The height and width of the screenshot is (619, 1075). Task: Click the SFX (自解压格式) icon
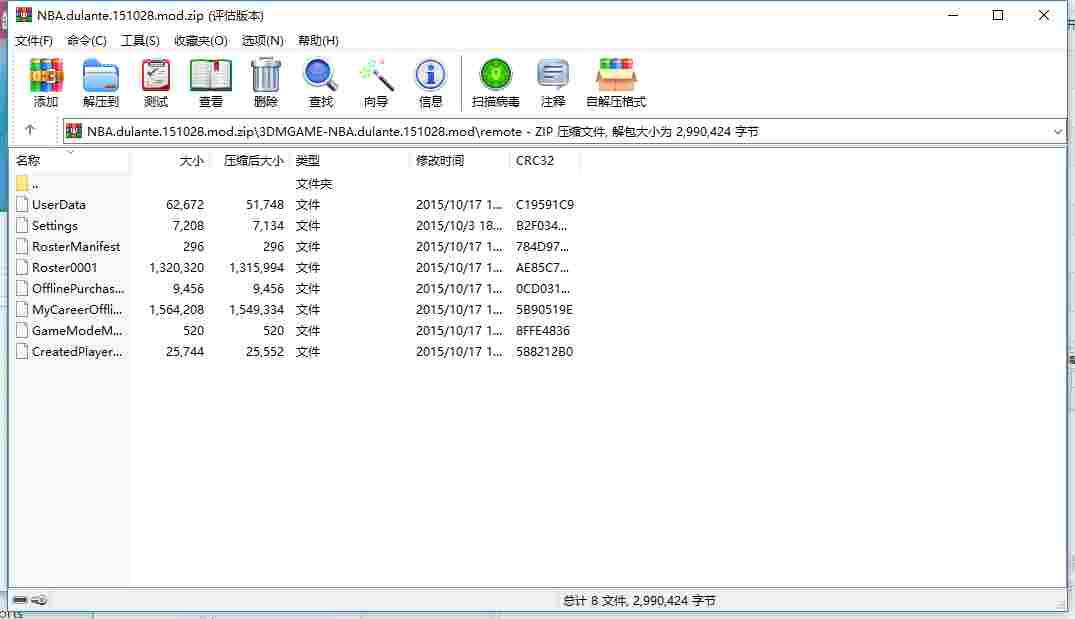click(616, 75)
